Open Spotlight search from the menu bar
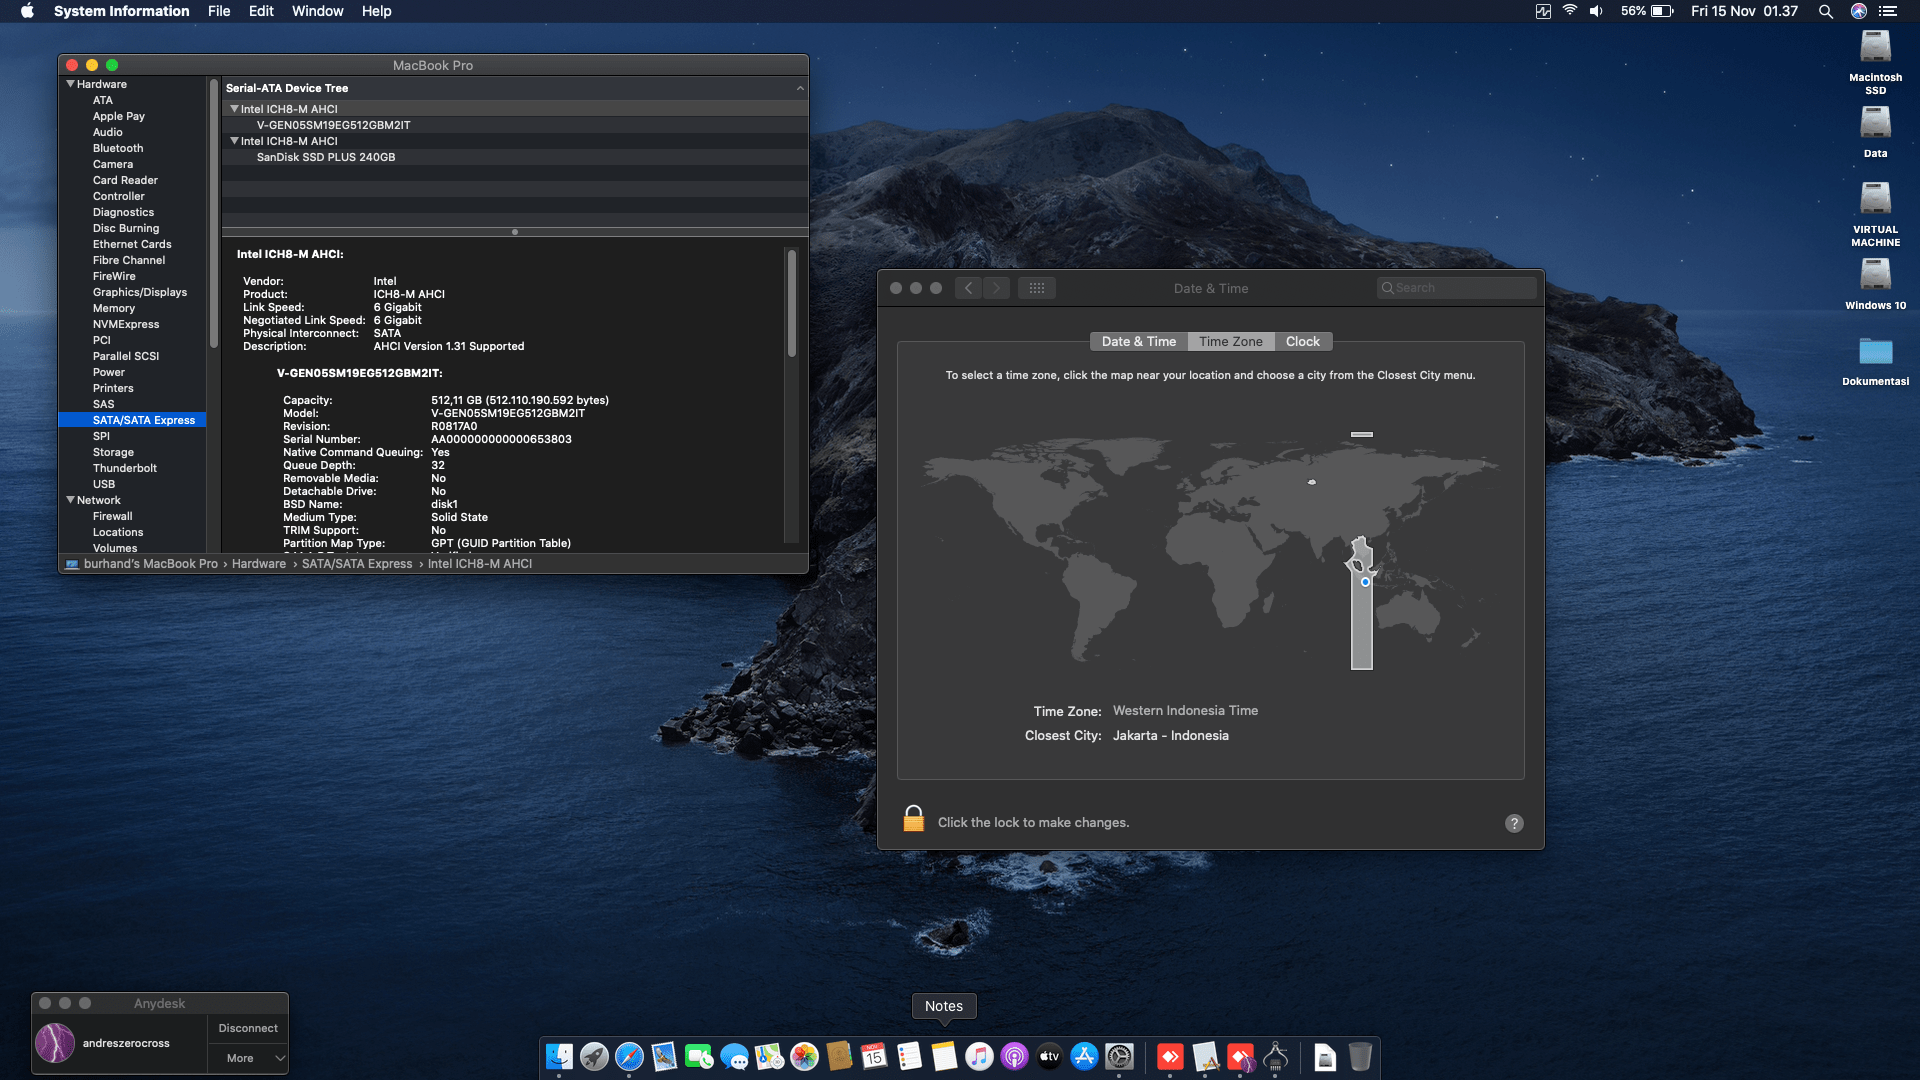 tap(1826, 11)
